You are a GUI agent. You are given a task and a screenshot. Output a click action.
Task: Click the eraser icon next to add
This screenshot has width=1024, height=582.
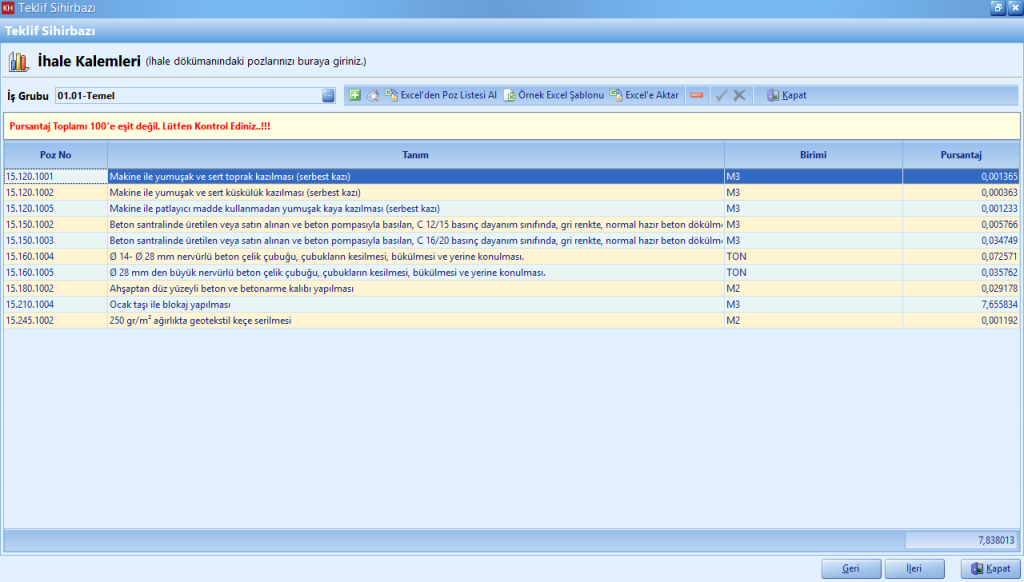click(372, 95)
